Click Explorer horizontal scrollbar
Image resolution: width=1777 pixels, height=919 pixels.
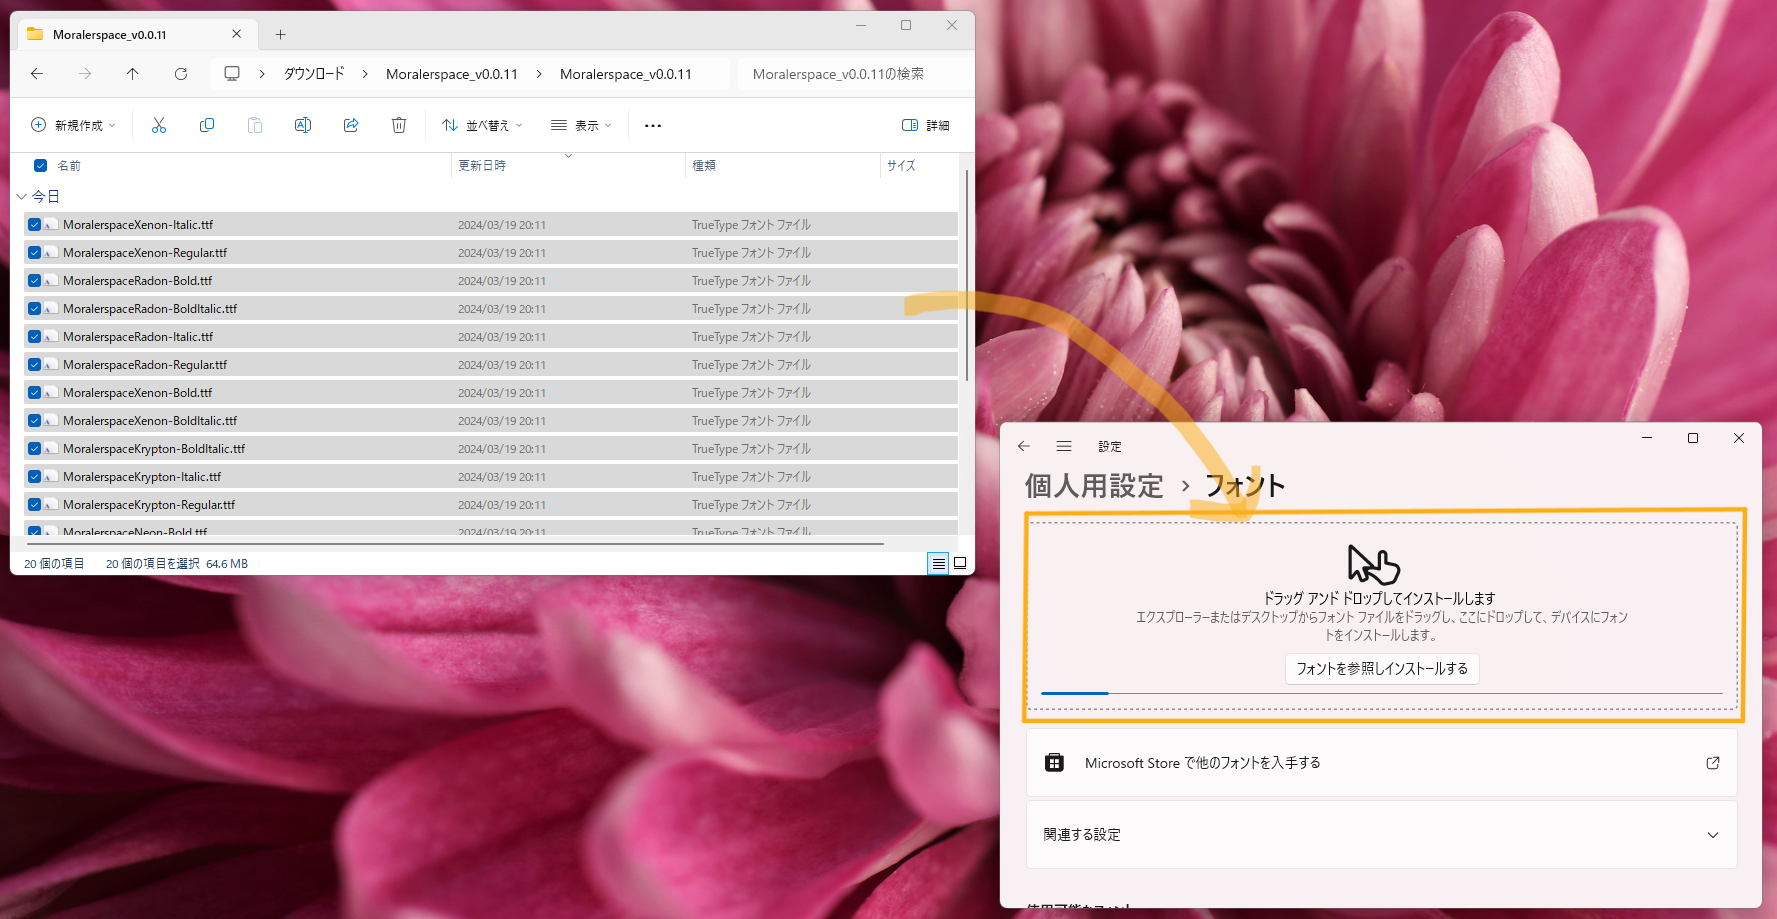(x=456, y=544)
